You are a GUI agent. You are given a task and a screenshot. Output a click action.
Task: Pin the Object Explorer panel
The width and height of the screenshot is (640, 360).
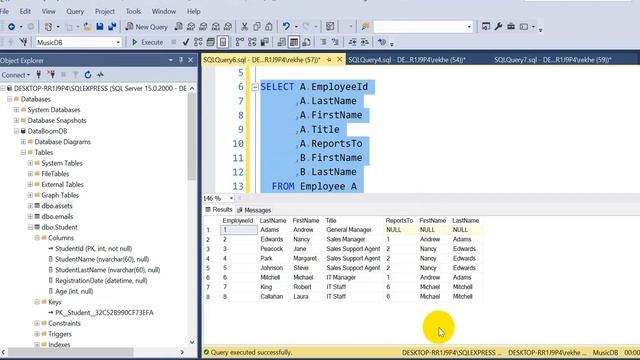pos(181,60)
